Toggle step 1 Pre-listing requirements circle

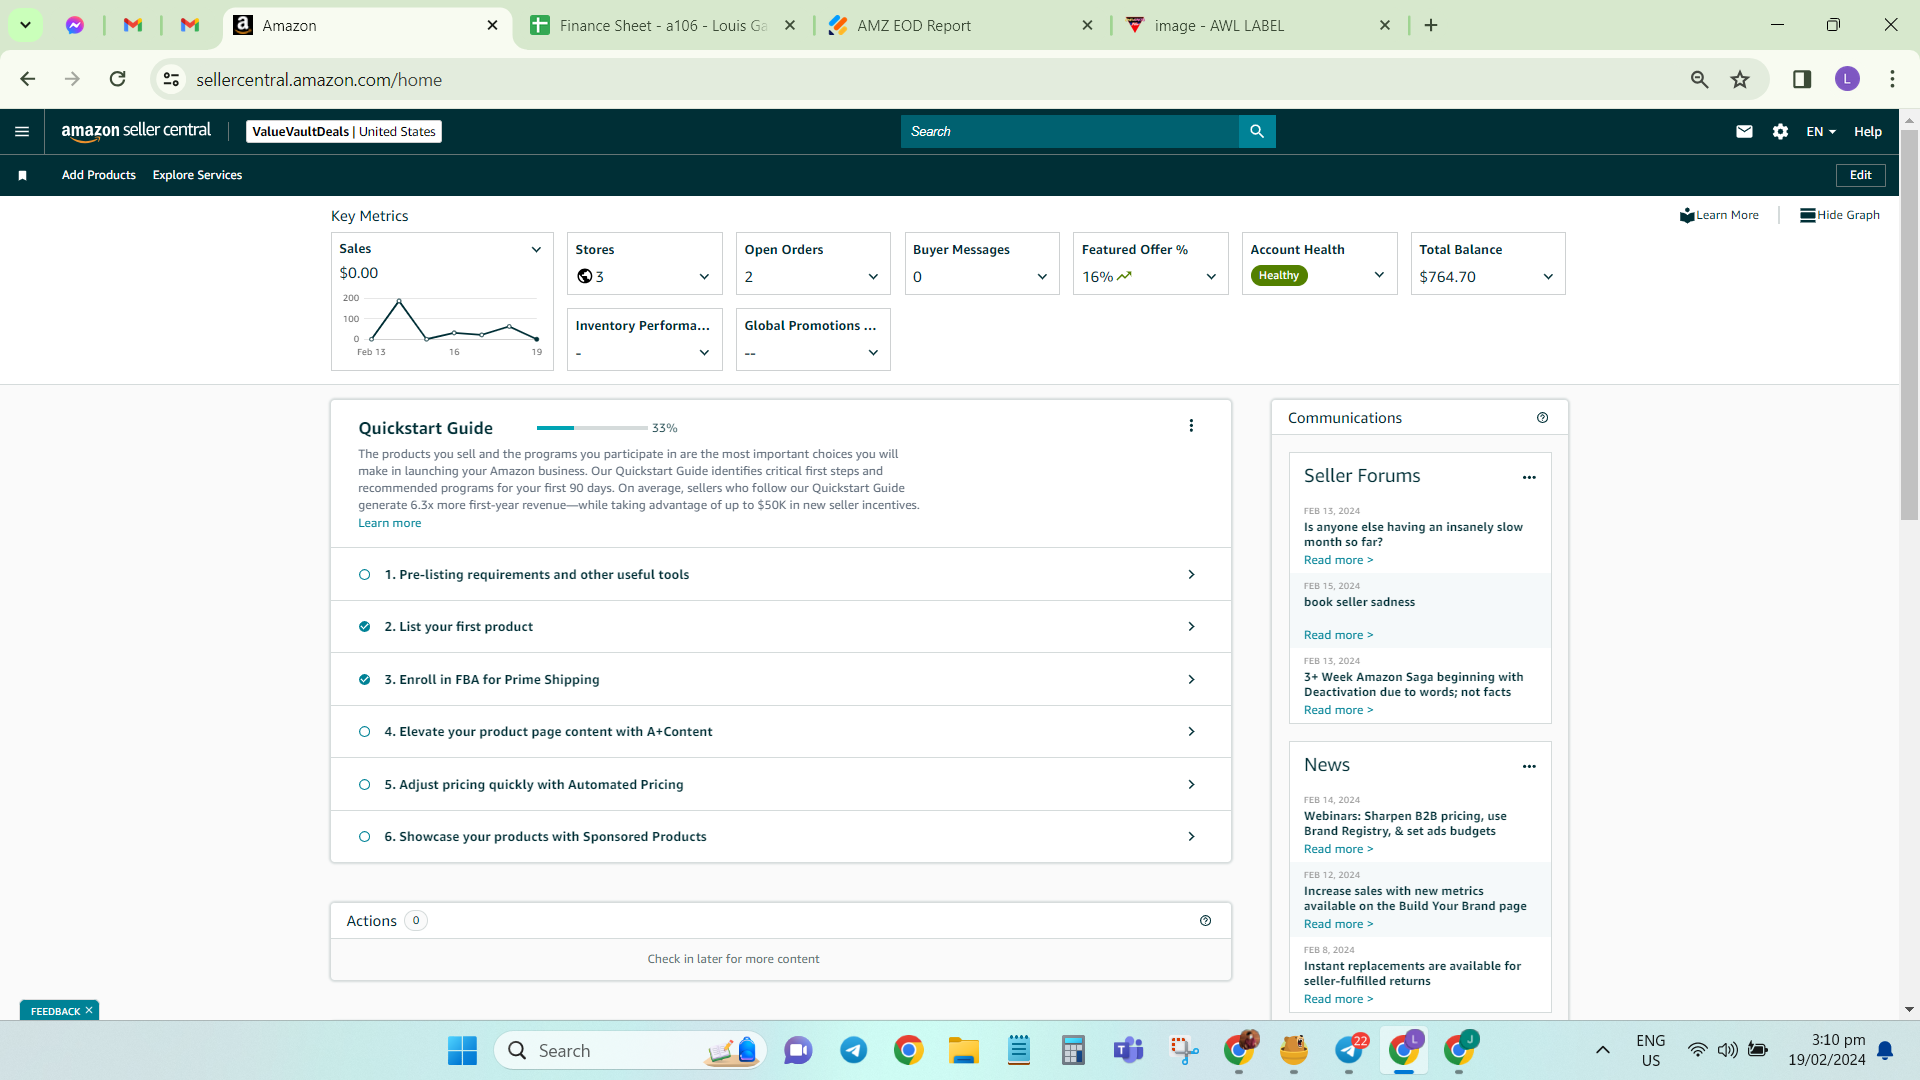(x=365, y=575)
